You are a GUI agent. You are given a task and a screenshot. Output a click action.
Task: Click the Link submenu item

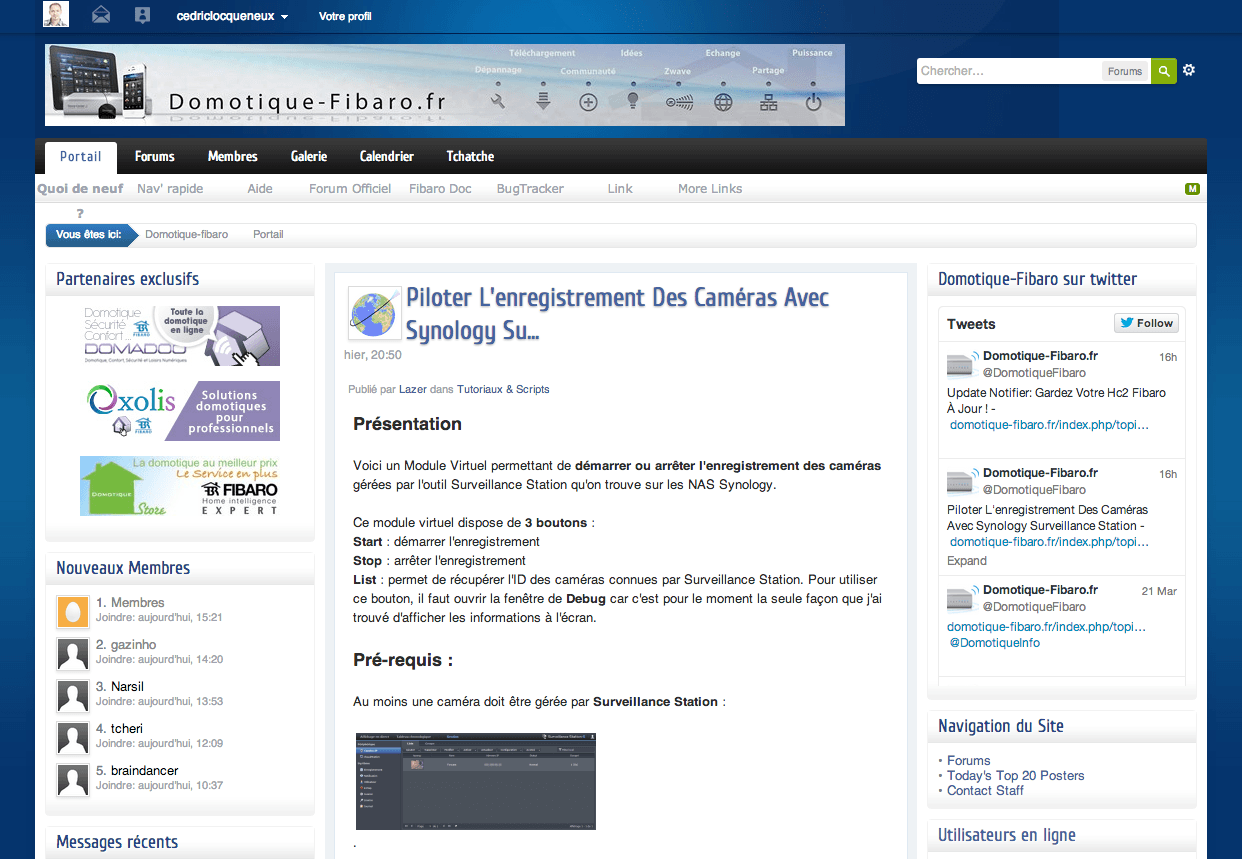click(x=620, y=188)
